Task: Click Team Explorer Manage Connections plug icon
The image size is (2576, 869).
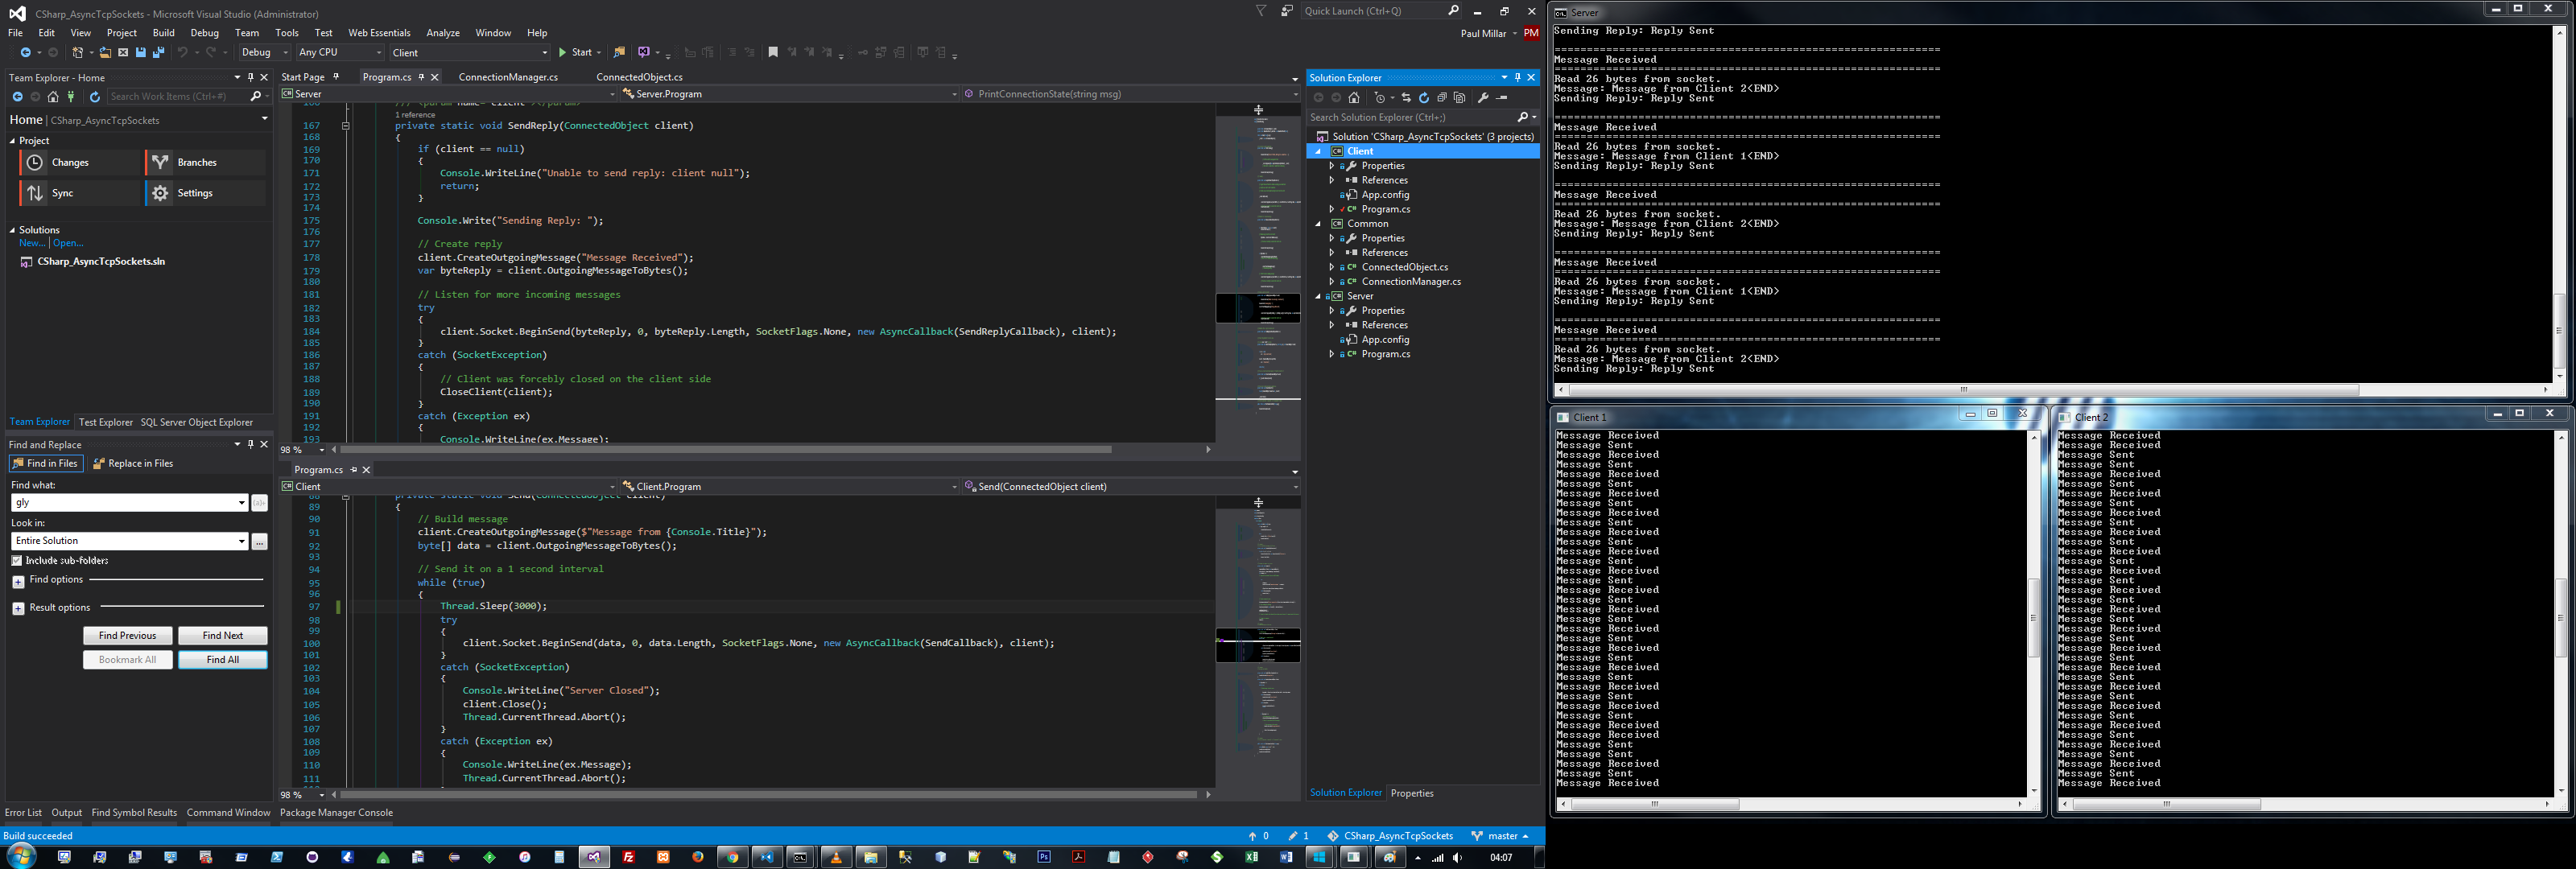Action: tap(71, 97)
